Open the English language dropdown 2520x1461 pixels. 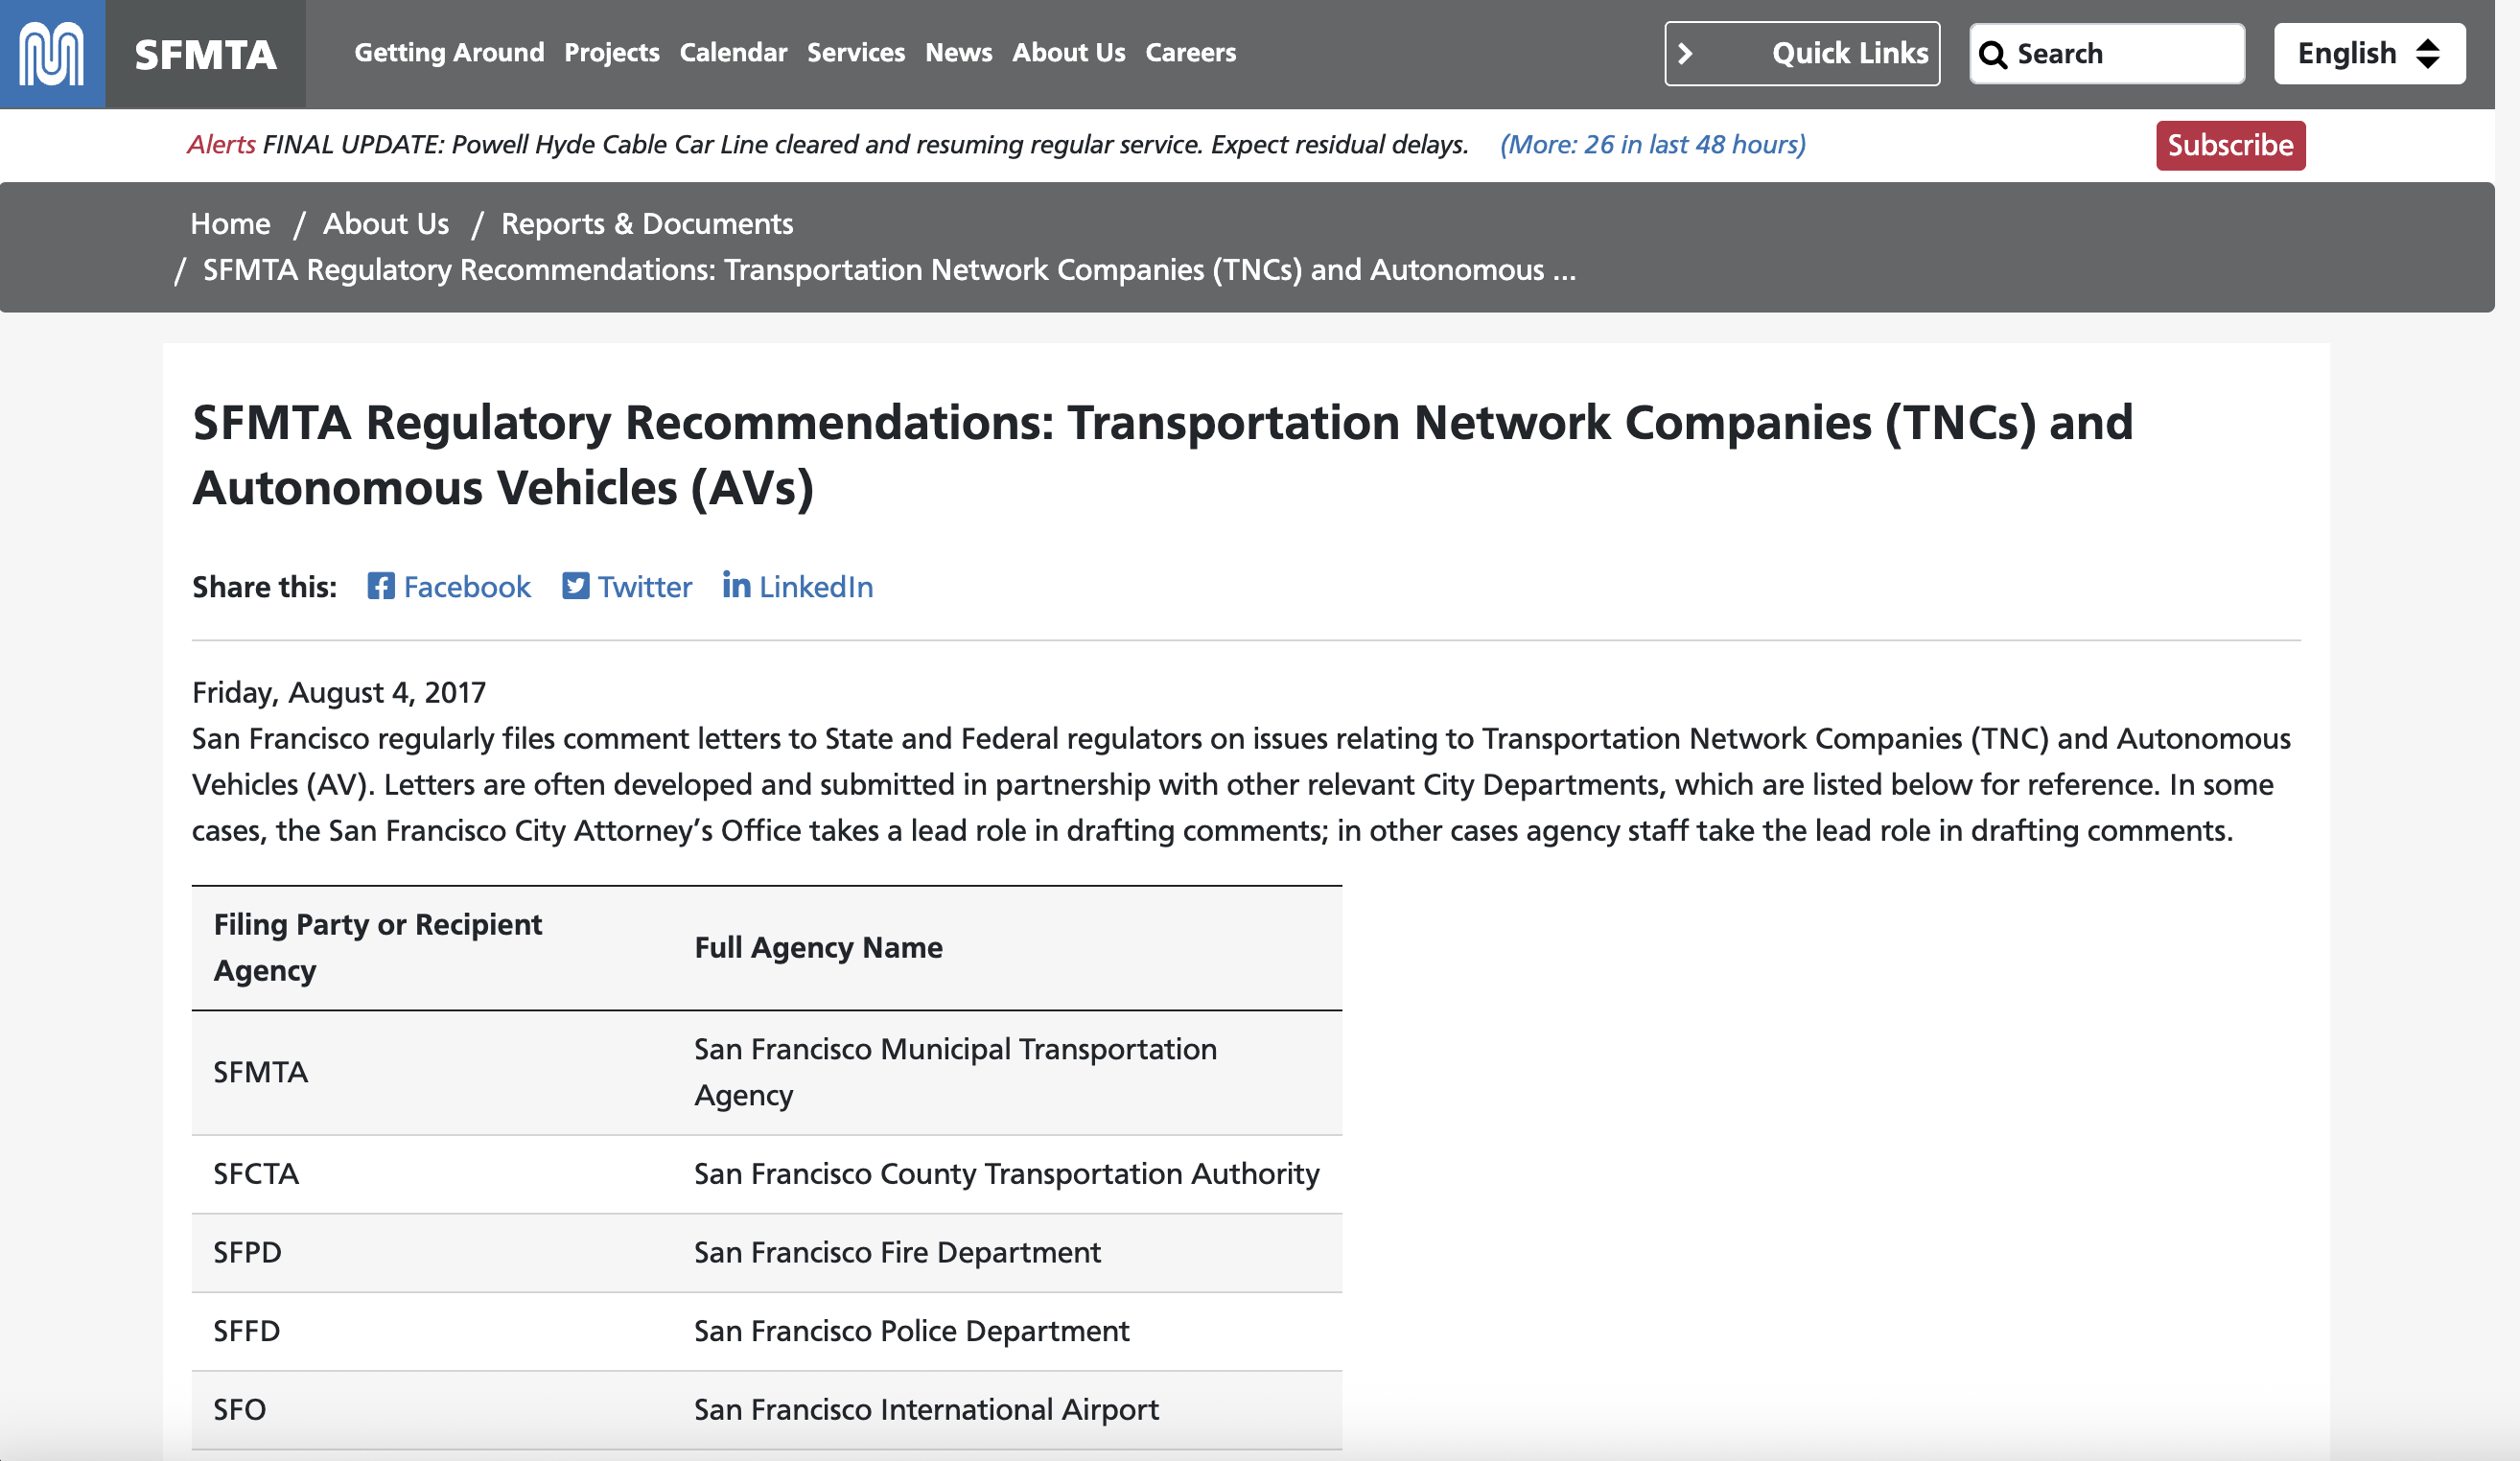[x=2345, y=54]
